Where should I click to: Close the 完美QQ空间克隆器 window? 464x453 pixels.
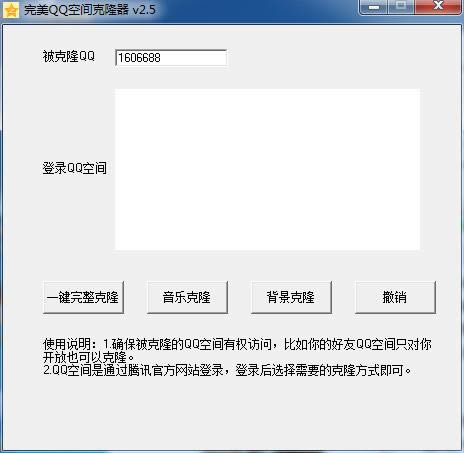pyautogui.click(x=438, y=7)
